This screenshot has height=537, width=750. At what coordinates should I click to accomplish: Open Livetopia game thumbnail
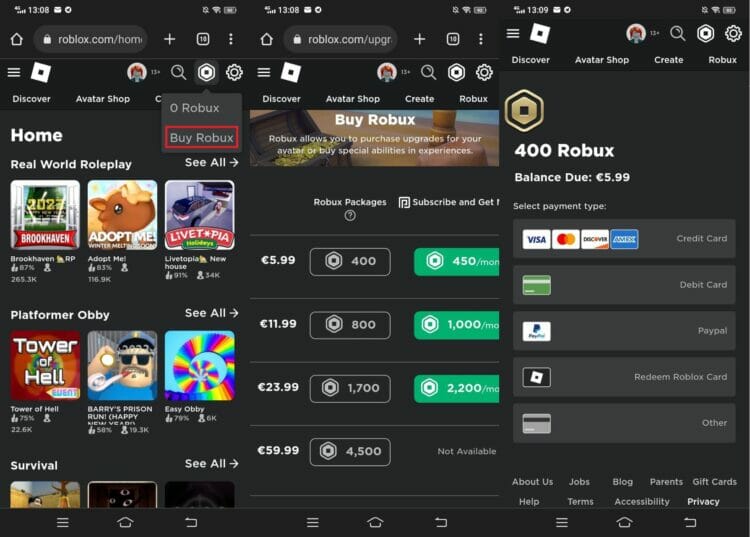199,215
